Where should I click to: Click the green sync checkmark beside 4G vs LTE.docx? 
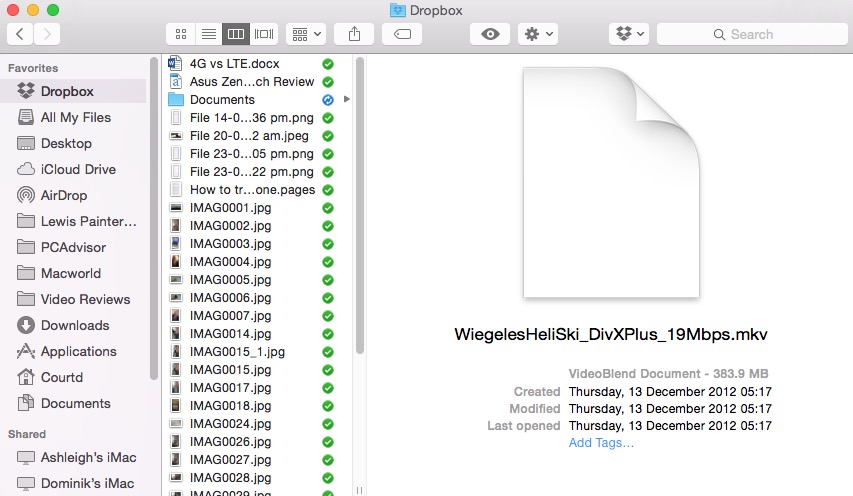click(x=327, y=64)
